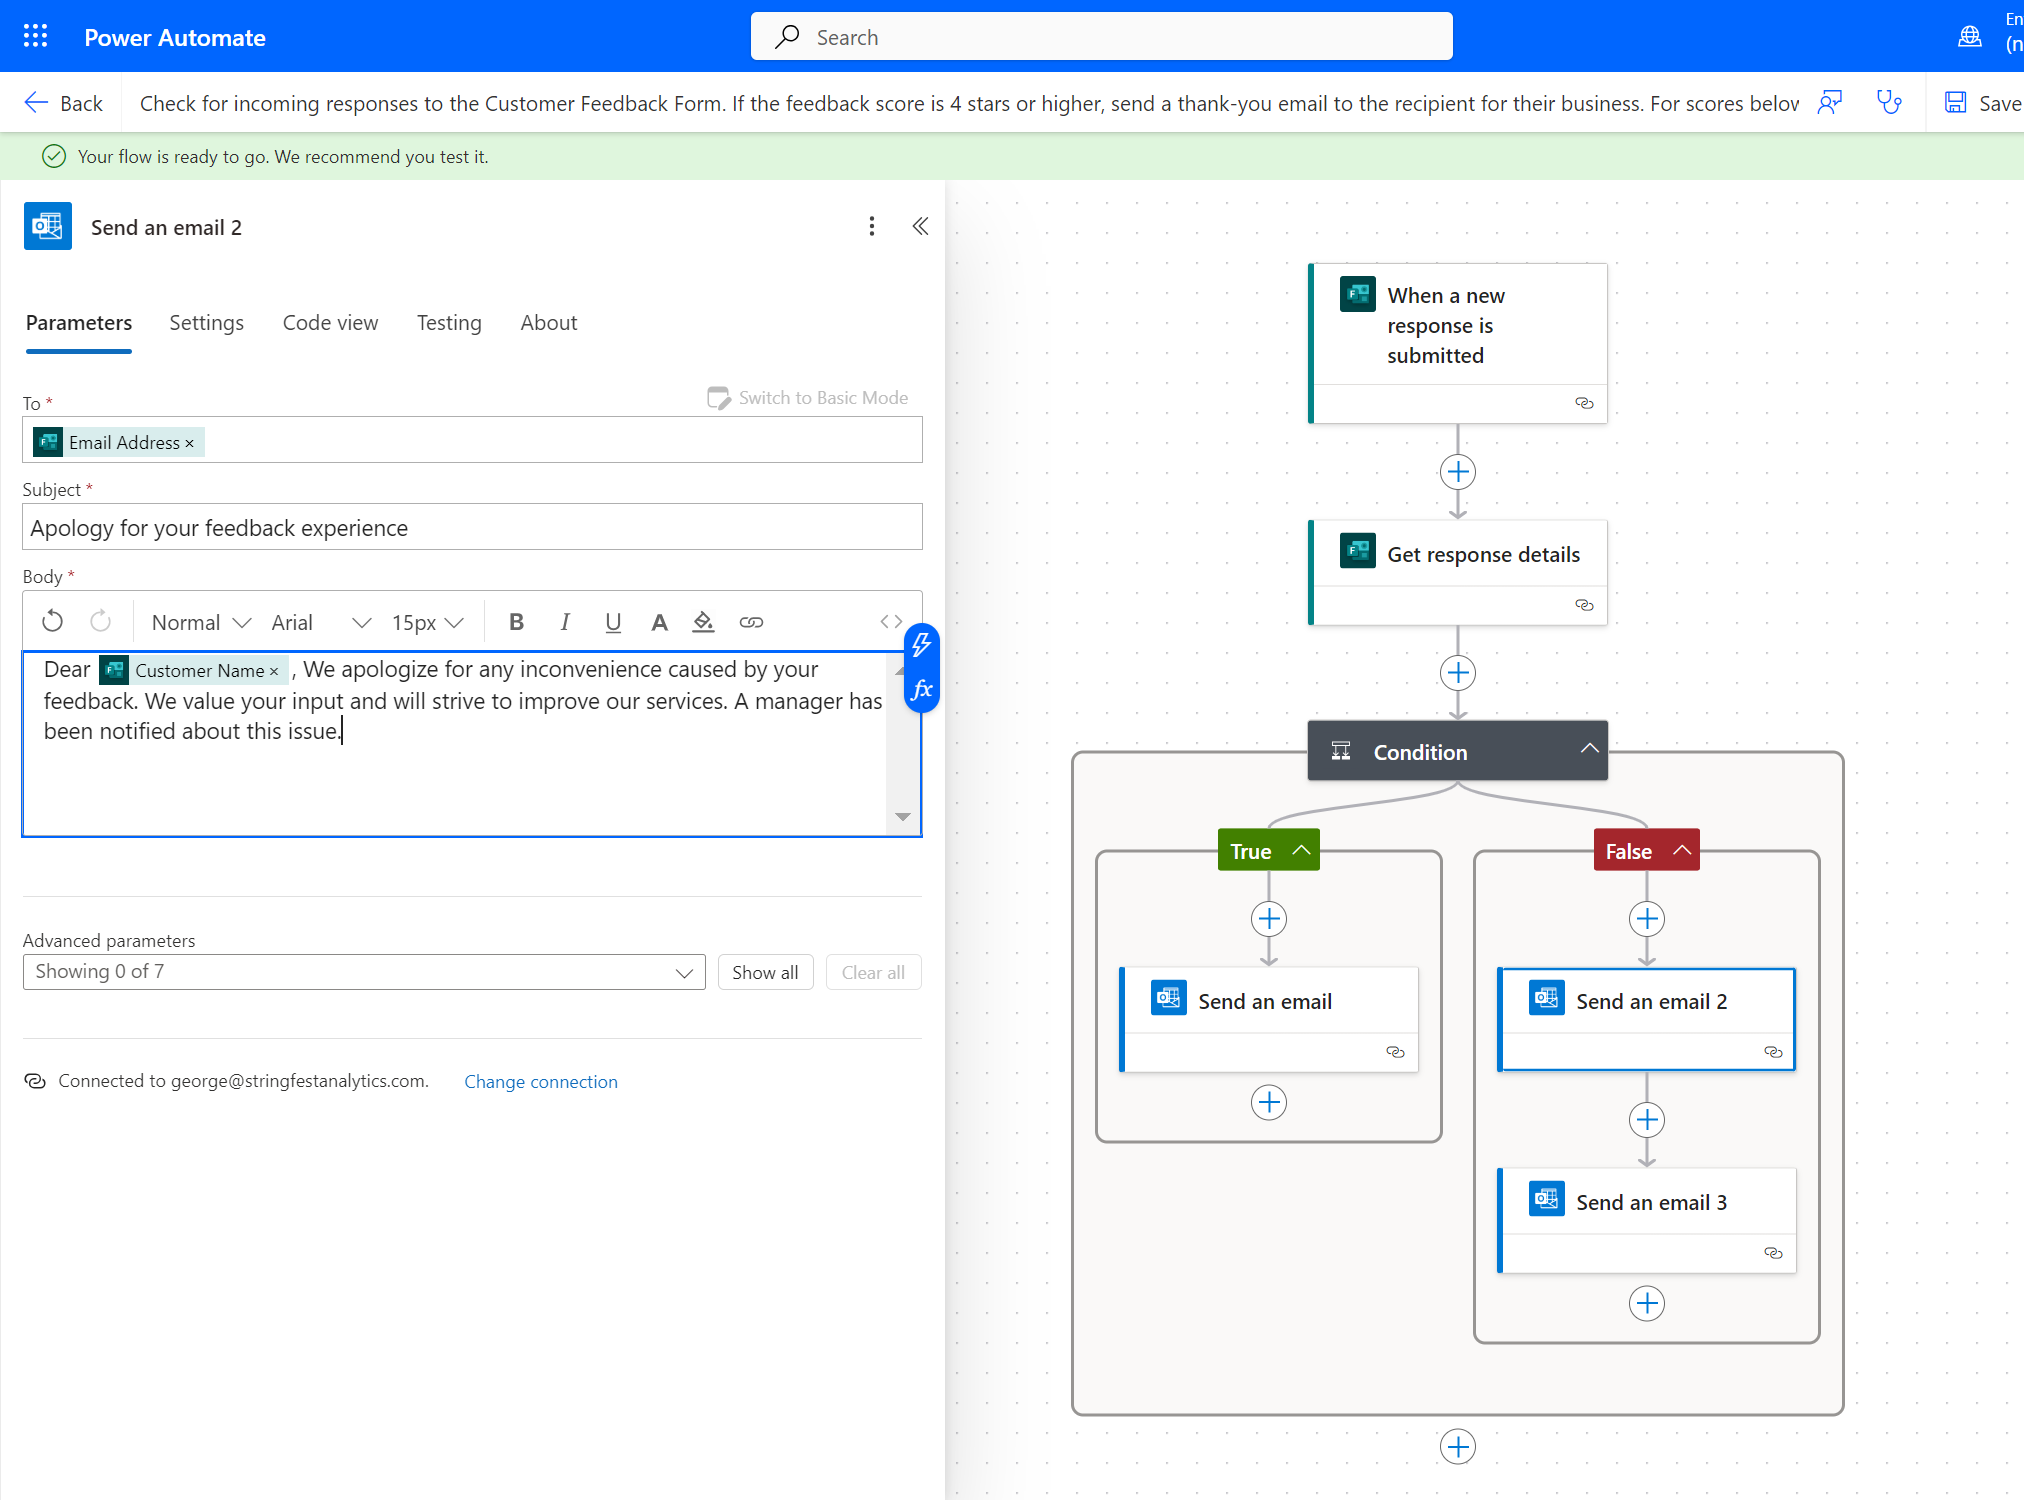
Task: Click the Change connection link
Action: (x=540, y=1082)
